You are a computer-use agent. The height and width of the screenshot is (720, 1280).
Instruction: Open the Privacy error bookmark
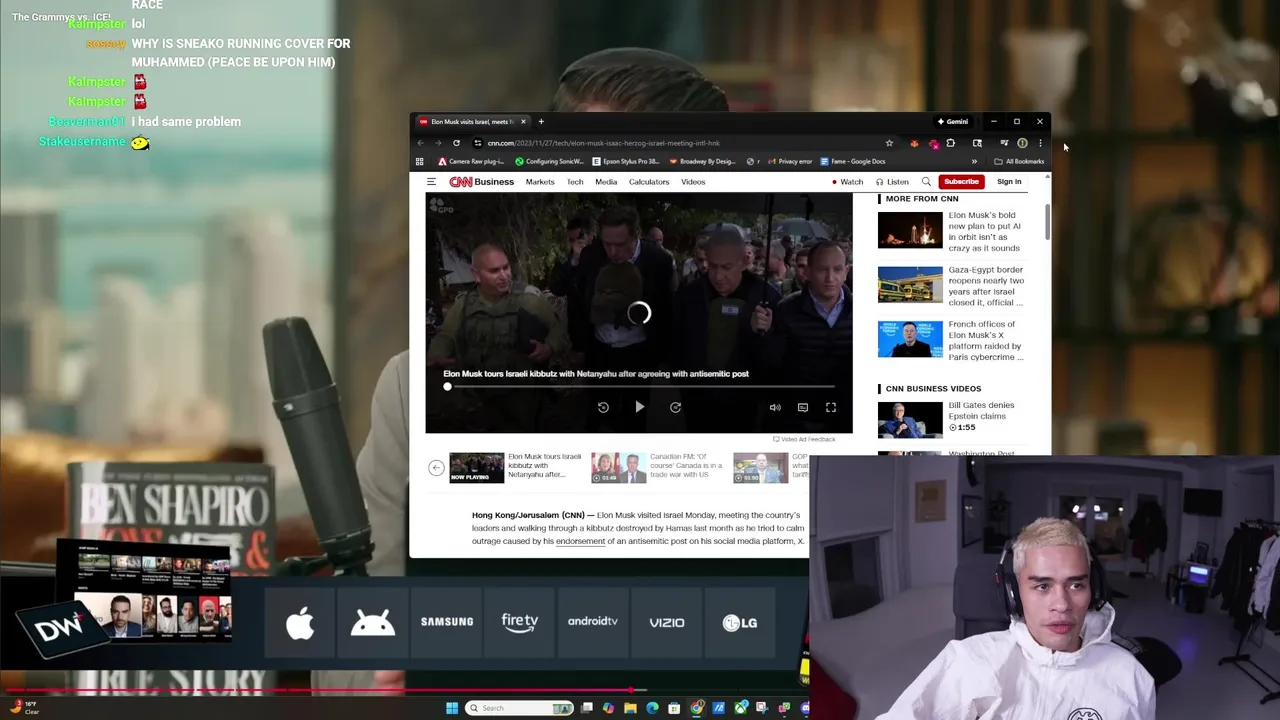(x=789, y=161)
